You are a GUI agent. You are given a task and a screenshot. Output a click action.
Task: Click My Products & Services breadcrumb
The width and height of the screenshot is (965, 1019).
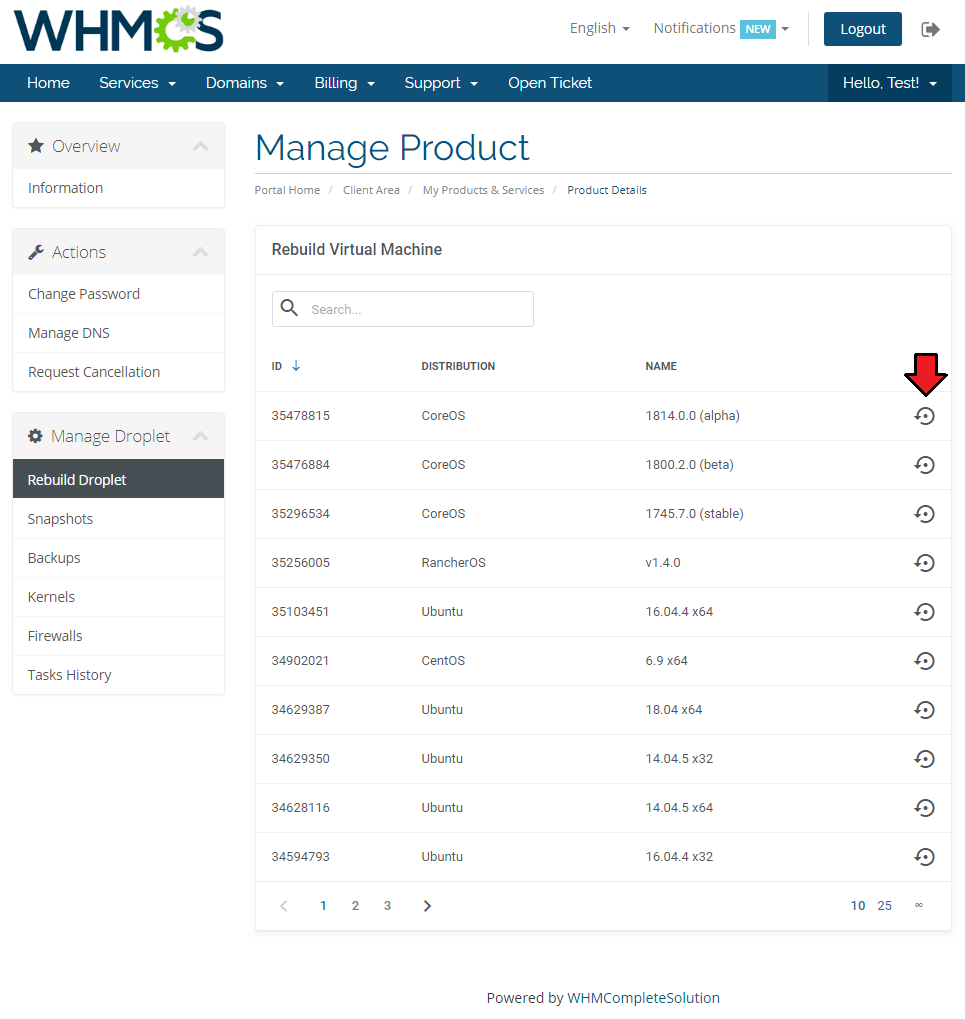(483, 190)
